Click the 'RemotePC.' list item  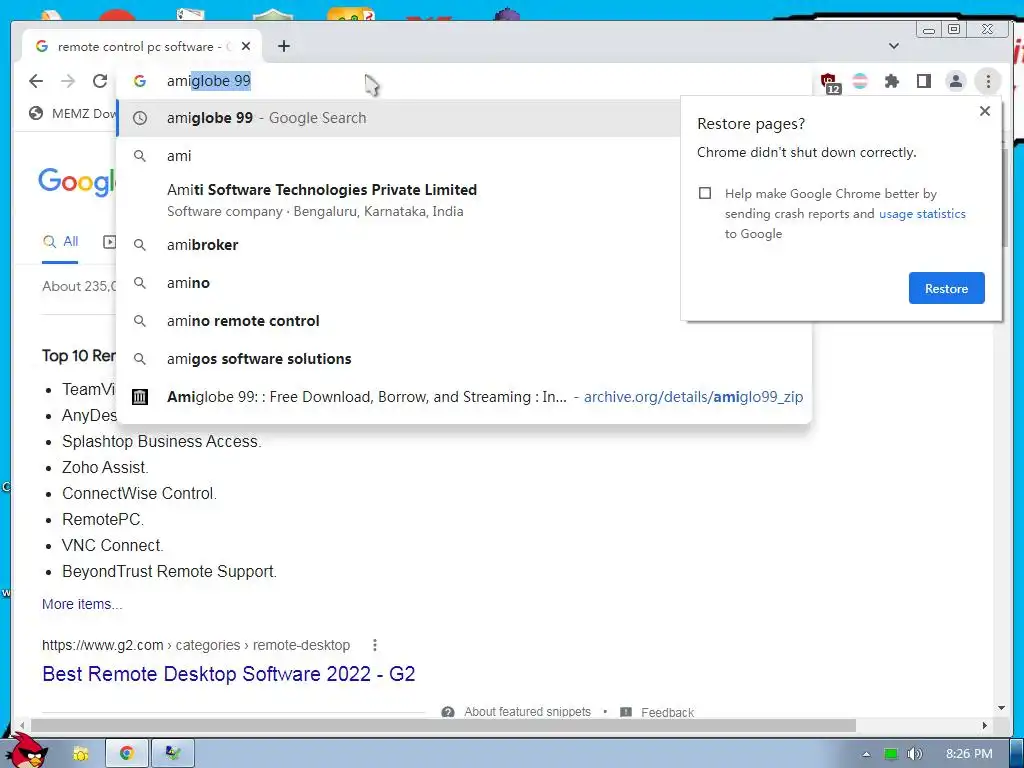103,520
